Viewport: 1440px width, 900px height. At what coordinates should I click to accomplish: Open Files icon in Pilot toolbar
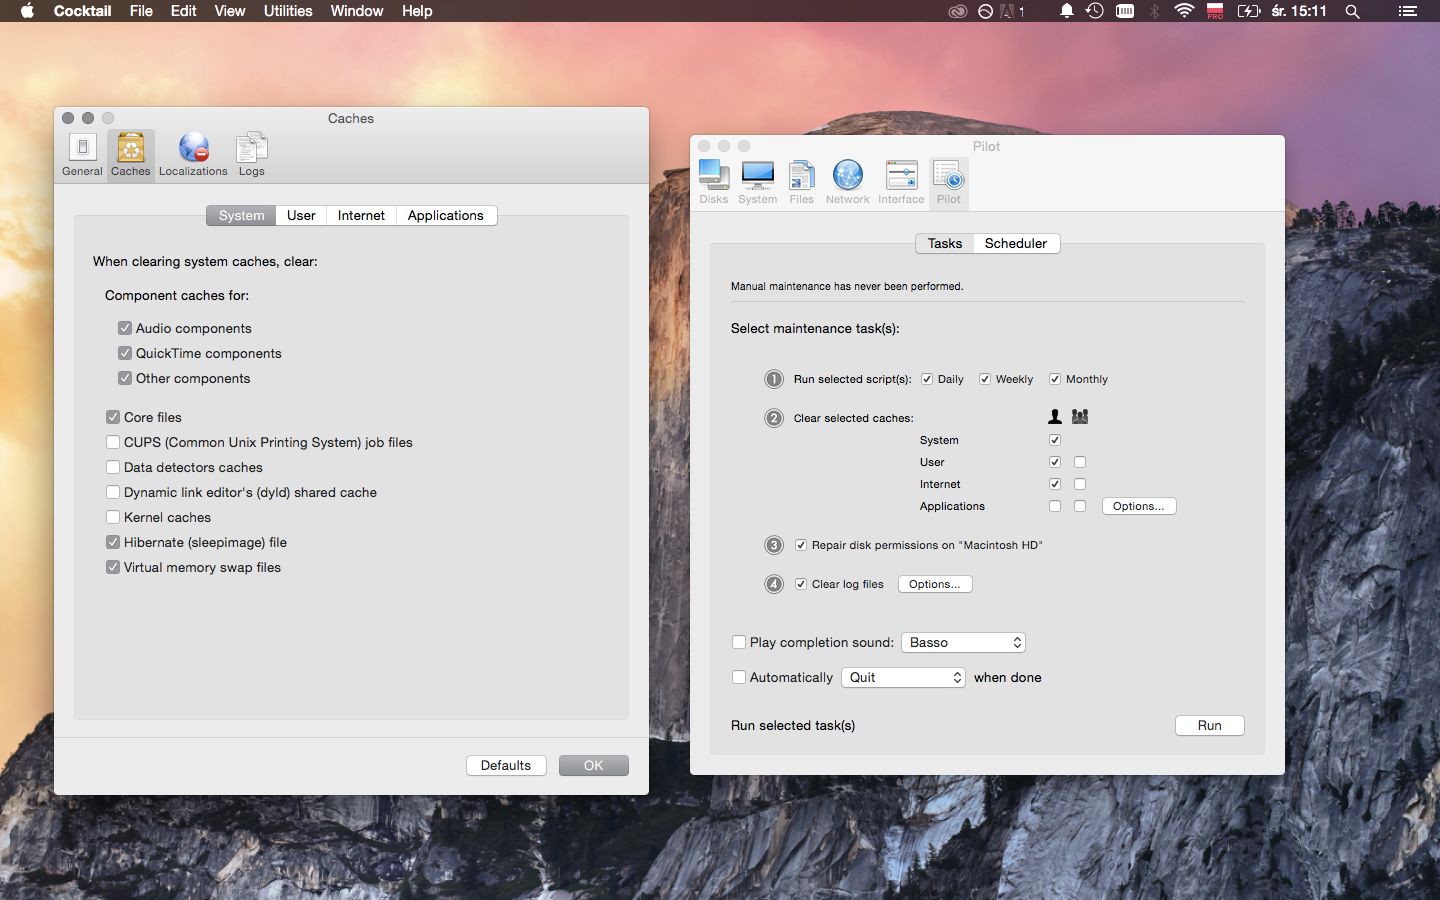tap(801, 183)
